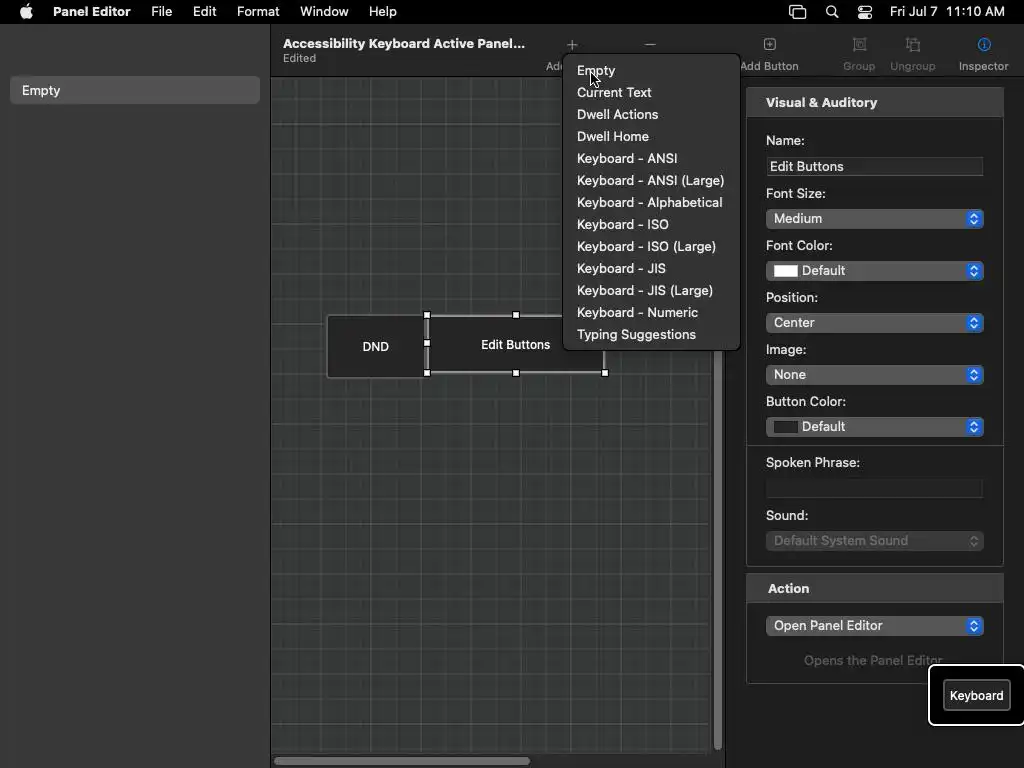Open the Apple menu
1024x768 pixels.
[x=26, y=12]
